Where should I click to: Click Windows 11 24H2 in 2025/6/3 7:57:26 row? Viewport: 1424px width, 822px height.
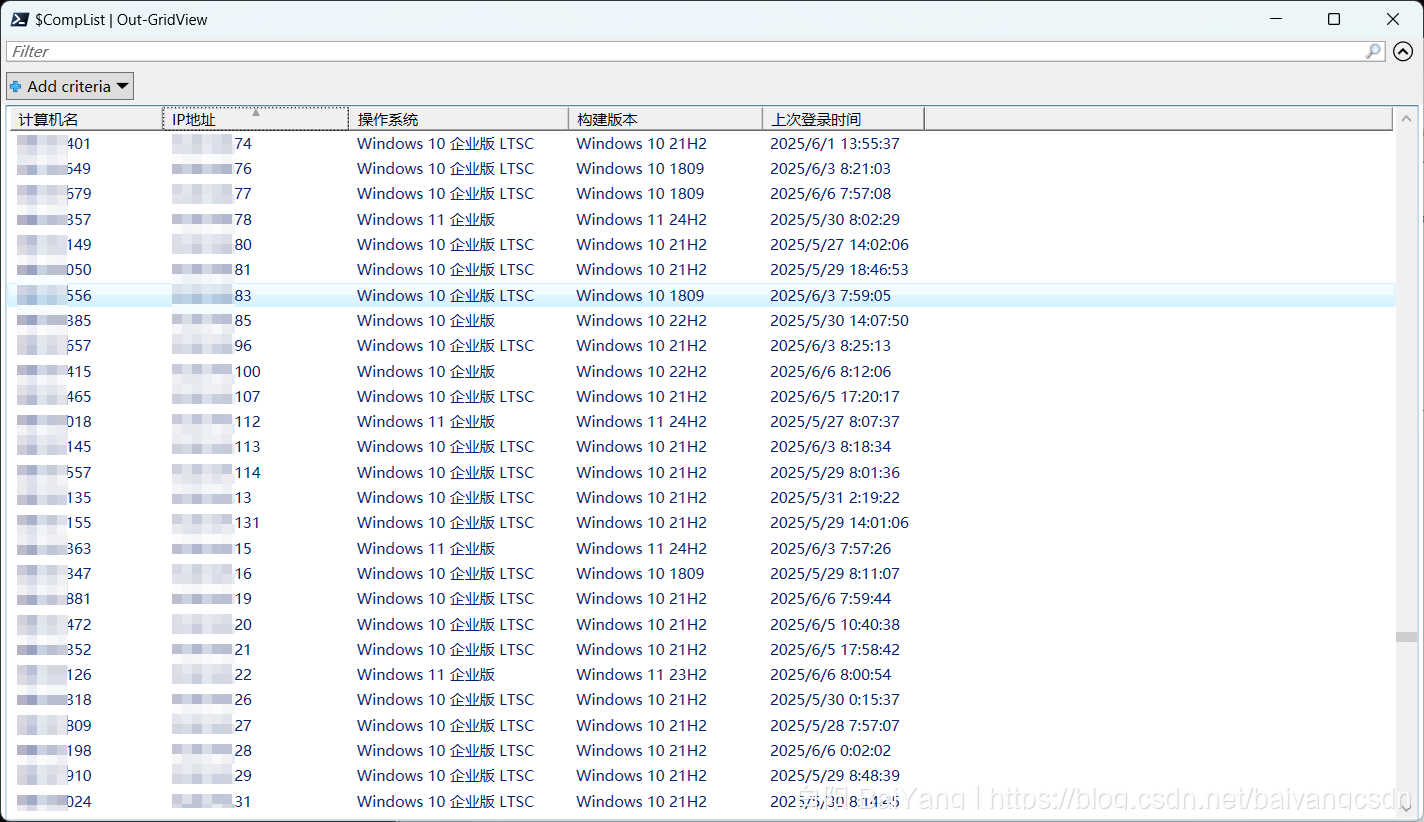641,548
